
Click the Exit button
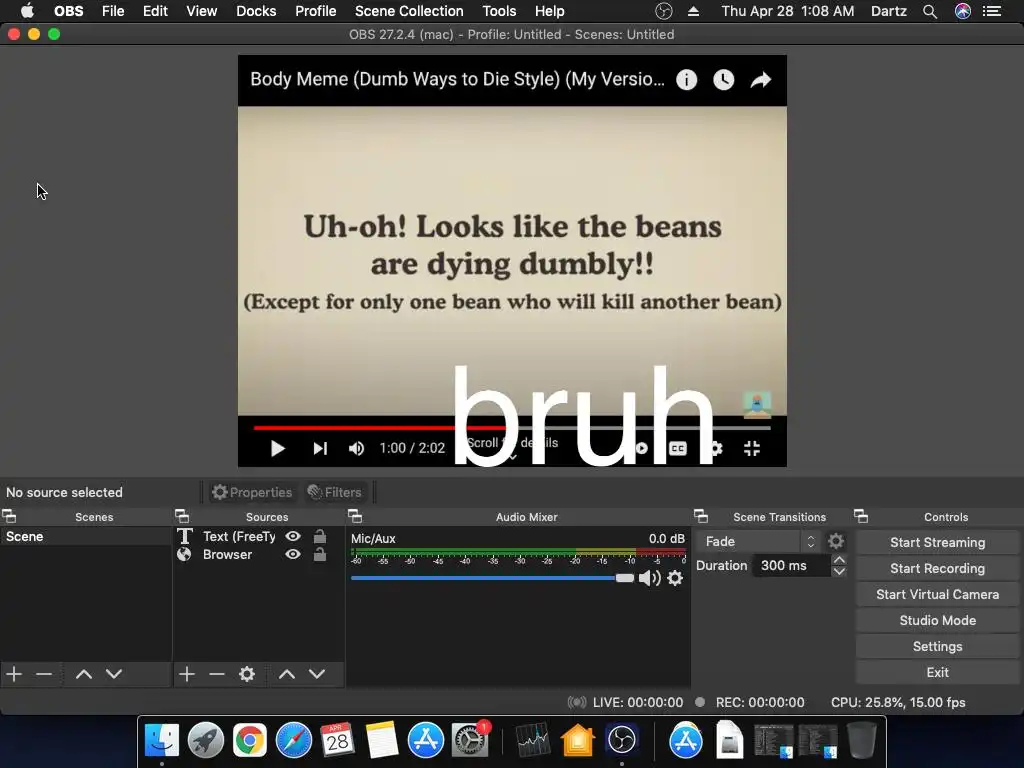(937, 673)
